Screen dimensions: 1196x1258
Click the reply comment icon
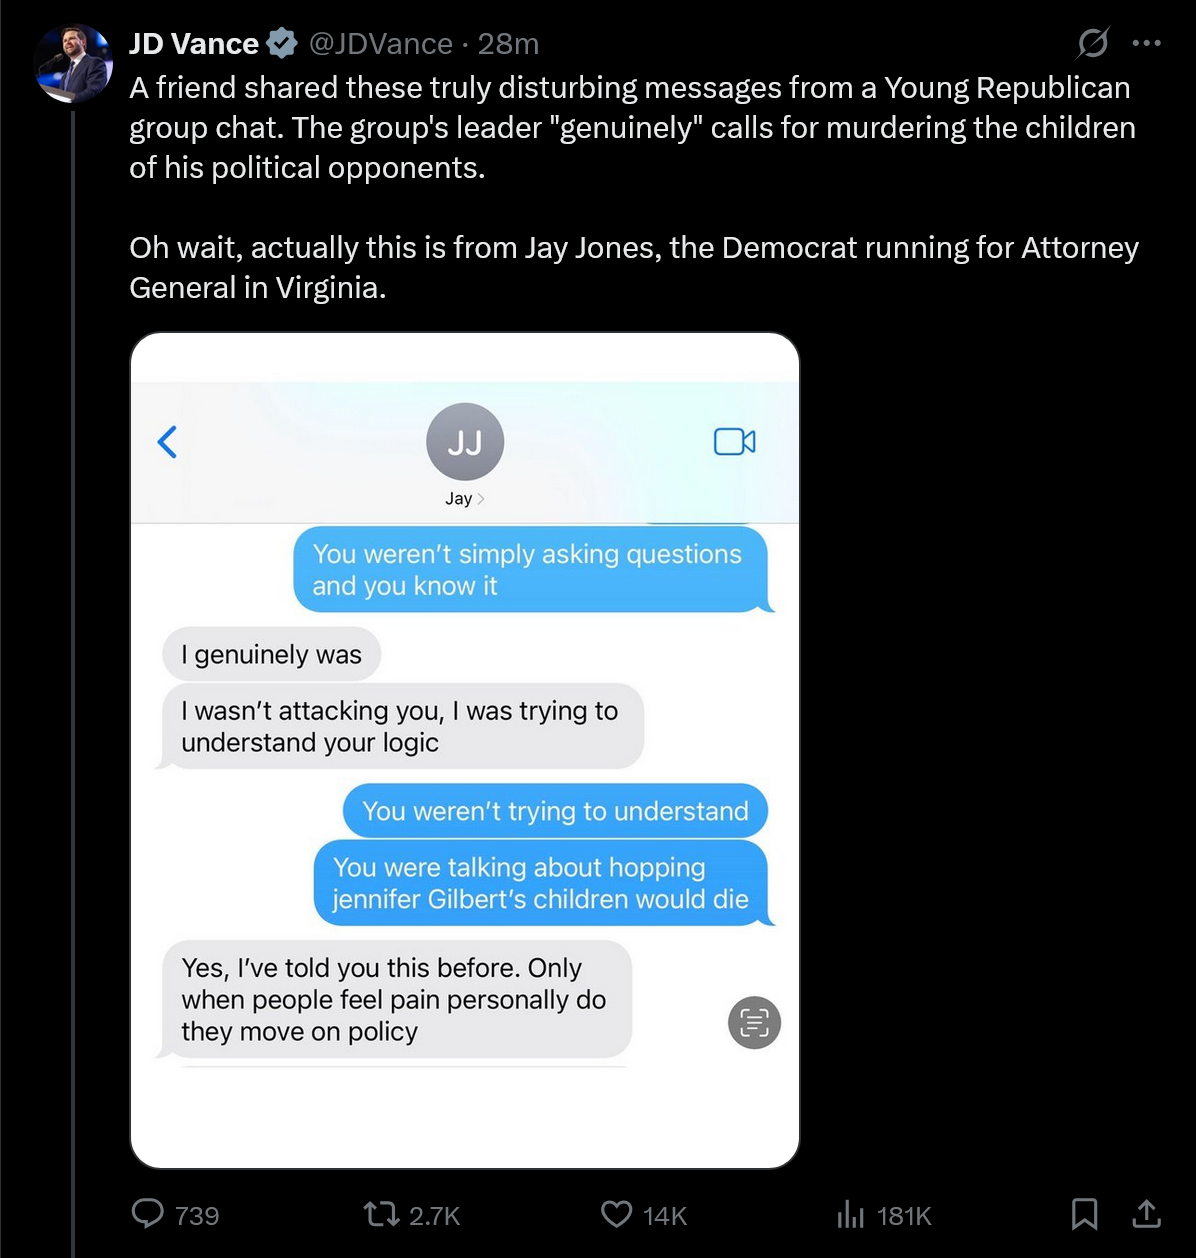coord(148,1214)
